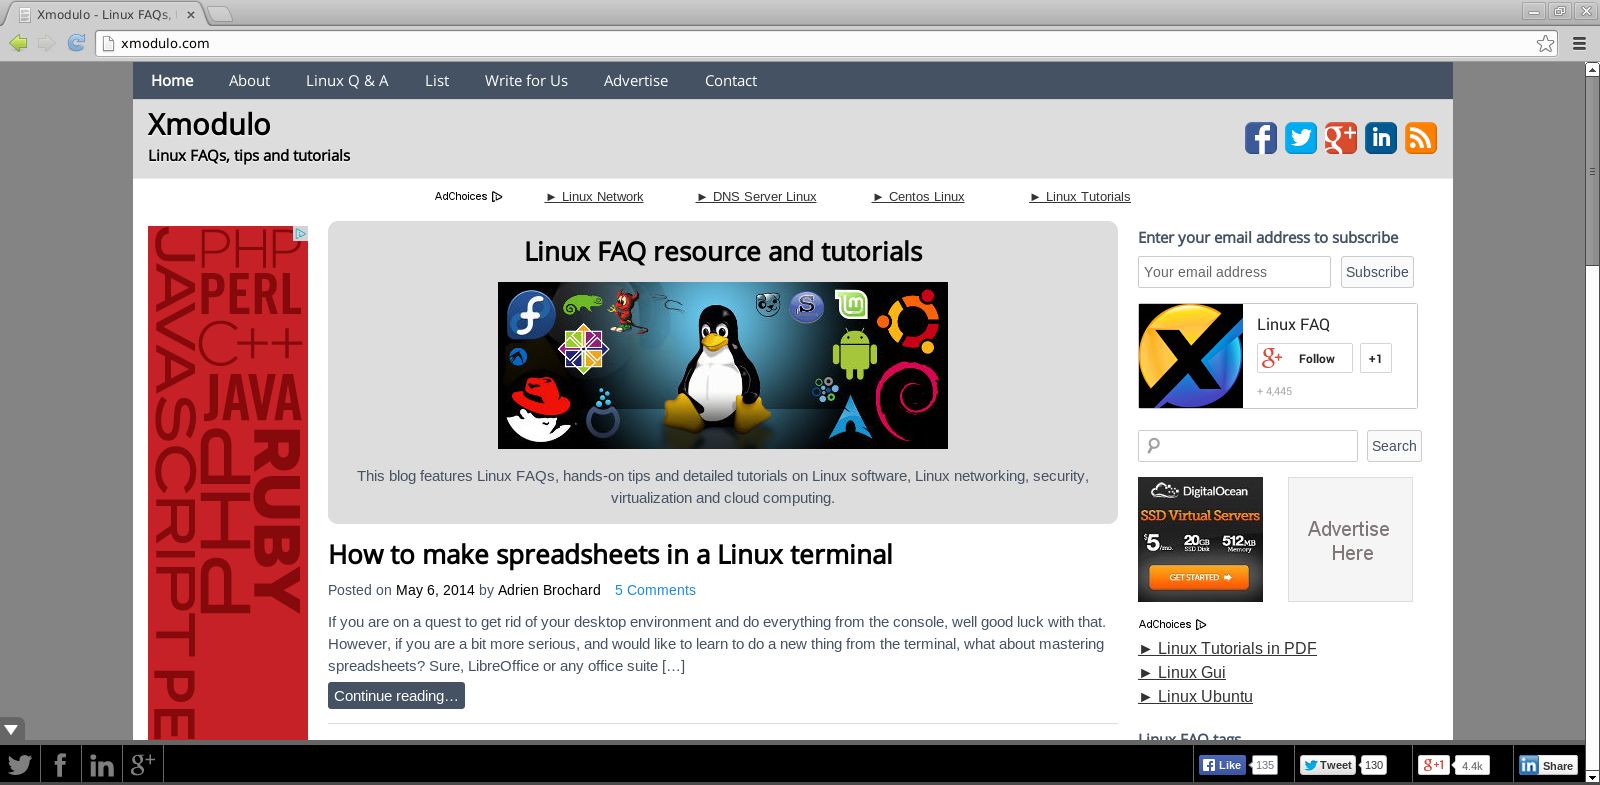Click LinkedIn Share button in bottom bar
Image resolution: width=1600 pixels, height=785 pixels.
coord(1548,765)
